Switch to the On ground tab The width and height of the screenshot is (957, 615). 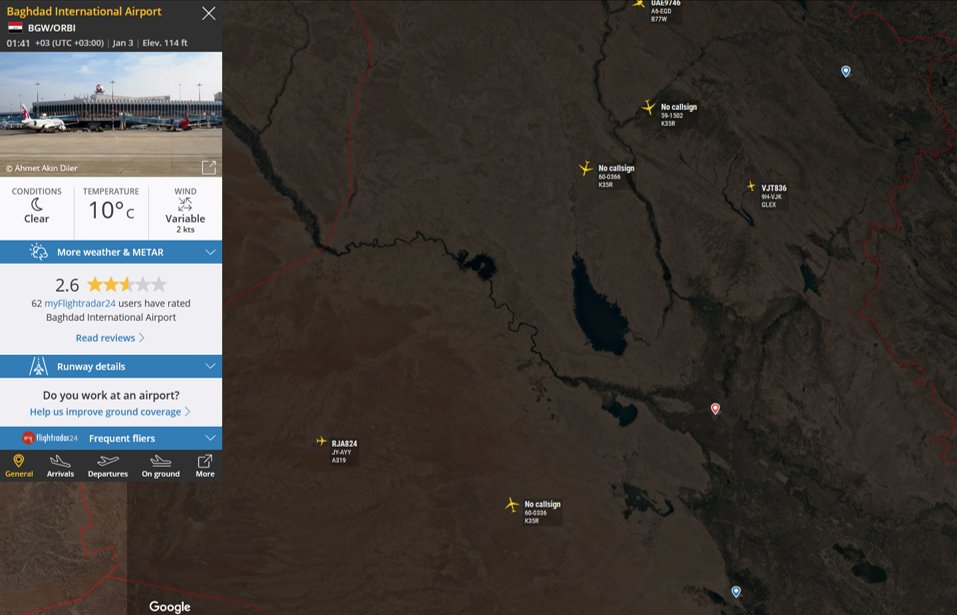point(161,466)
